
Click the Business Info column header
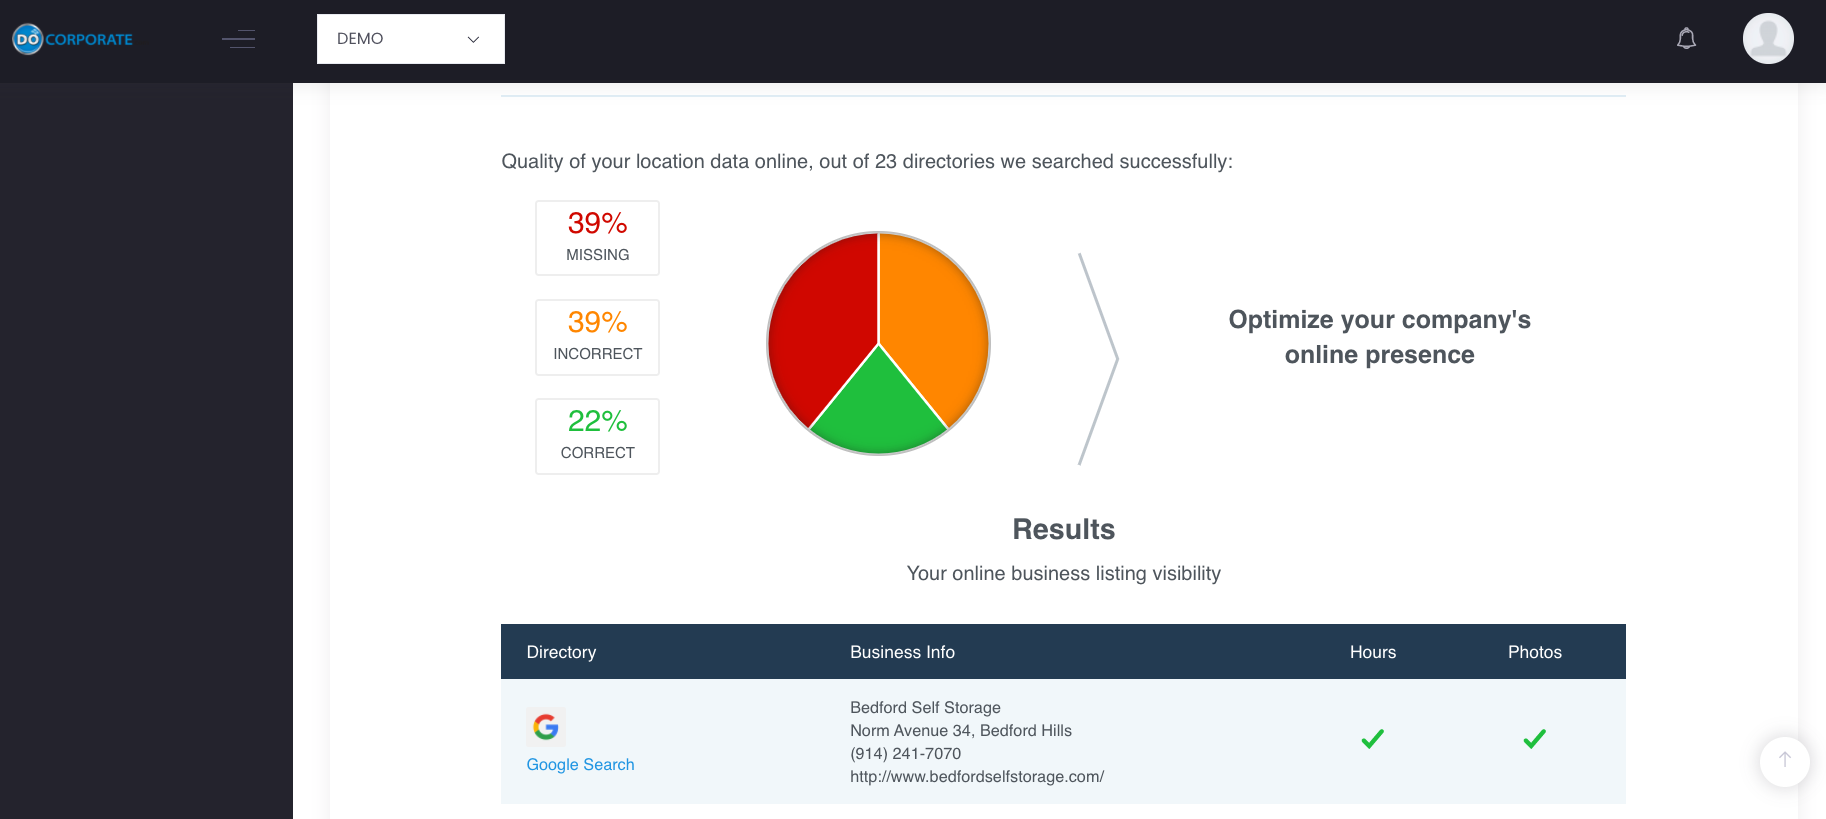[902, 652]
